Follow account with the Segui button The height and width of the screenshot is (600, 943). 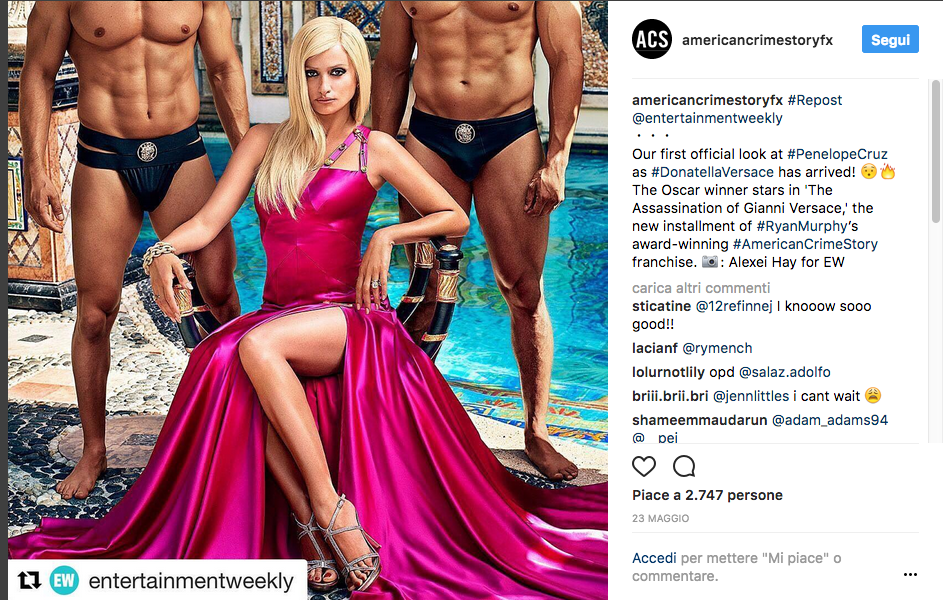coord(890,40)
